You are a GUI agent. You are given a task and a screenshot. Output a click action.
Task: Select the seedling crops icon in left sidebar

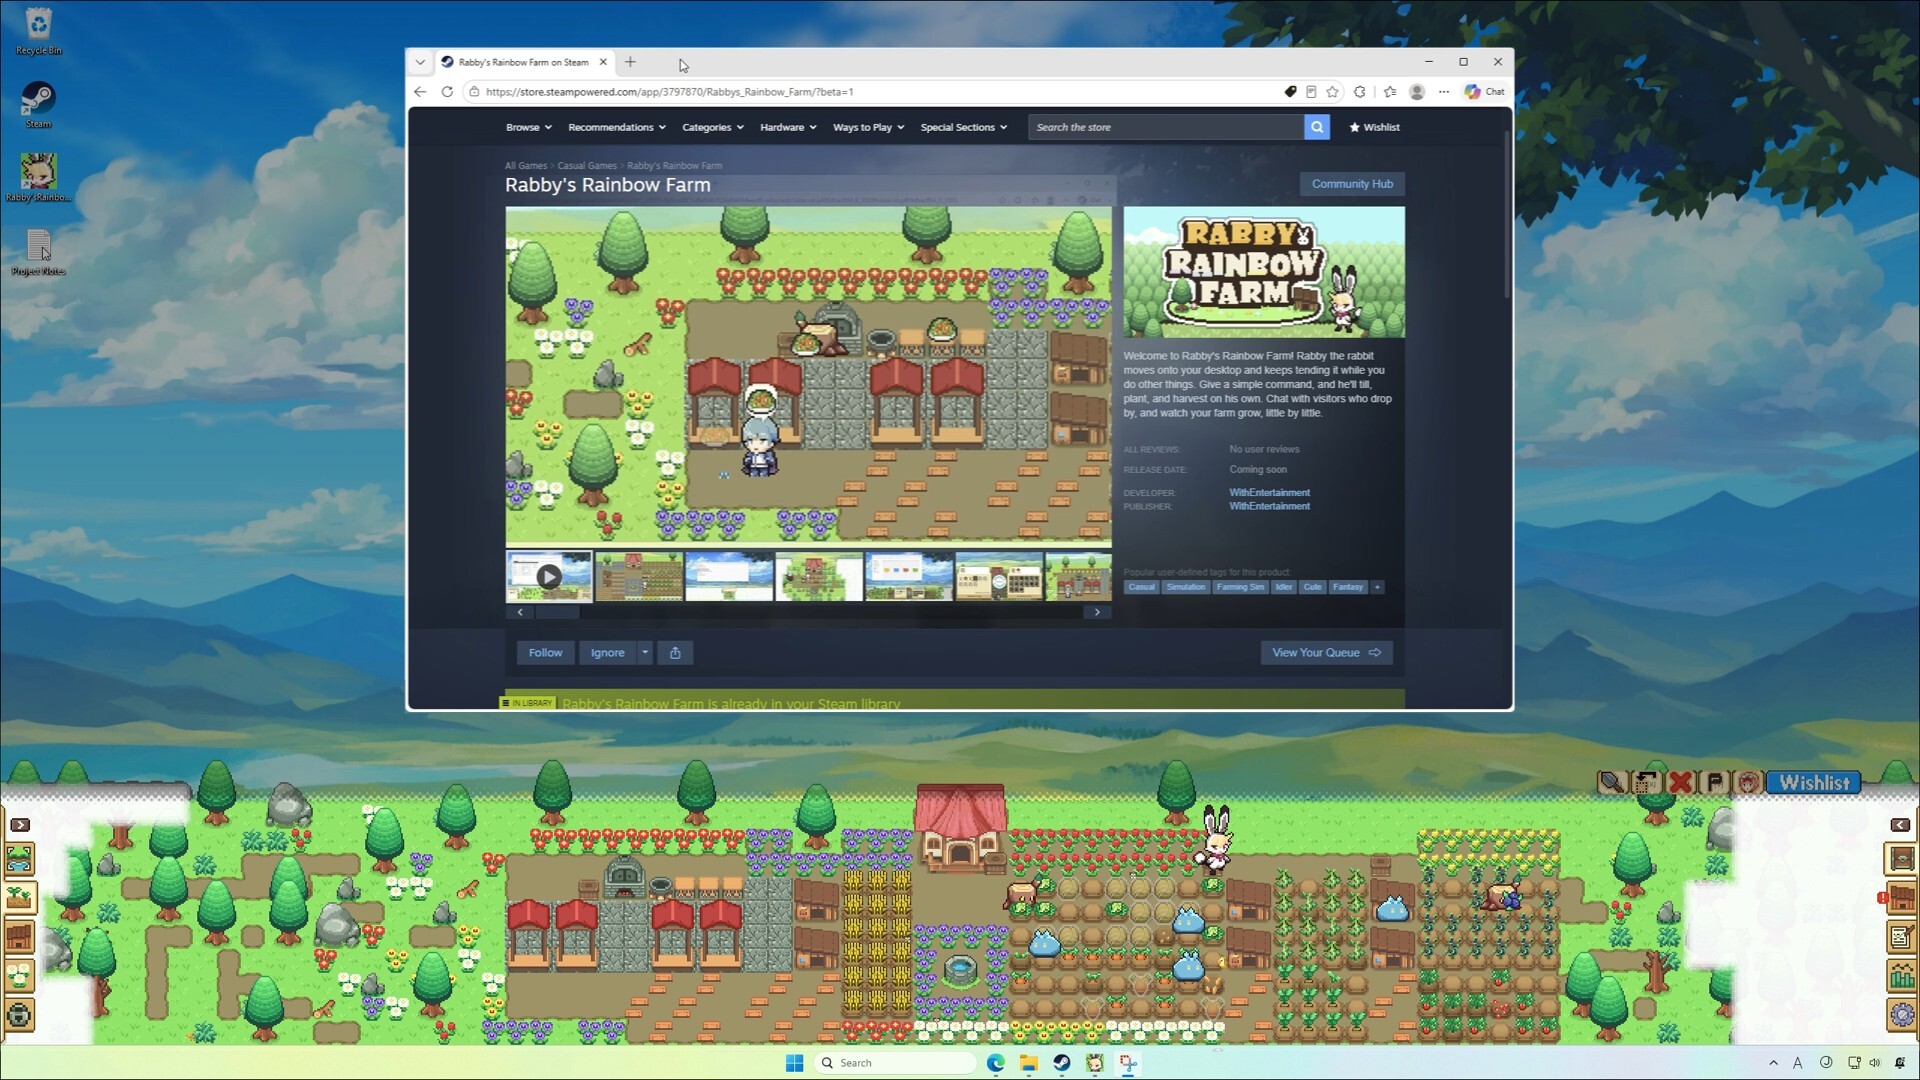tap(19, 897)
